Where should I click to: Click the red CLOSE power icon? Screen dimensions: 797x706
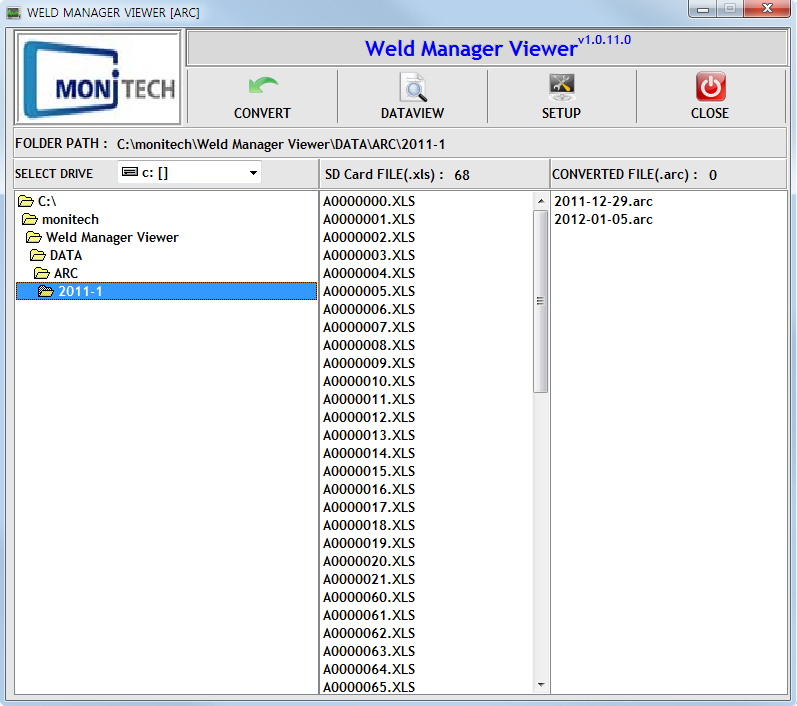pos(711,87)
